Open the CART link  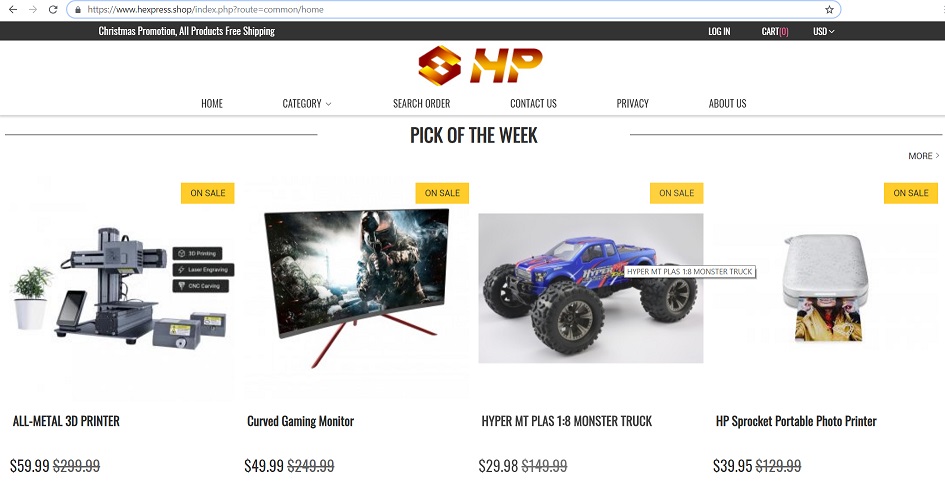775,31
